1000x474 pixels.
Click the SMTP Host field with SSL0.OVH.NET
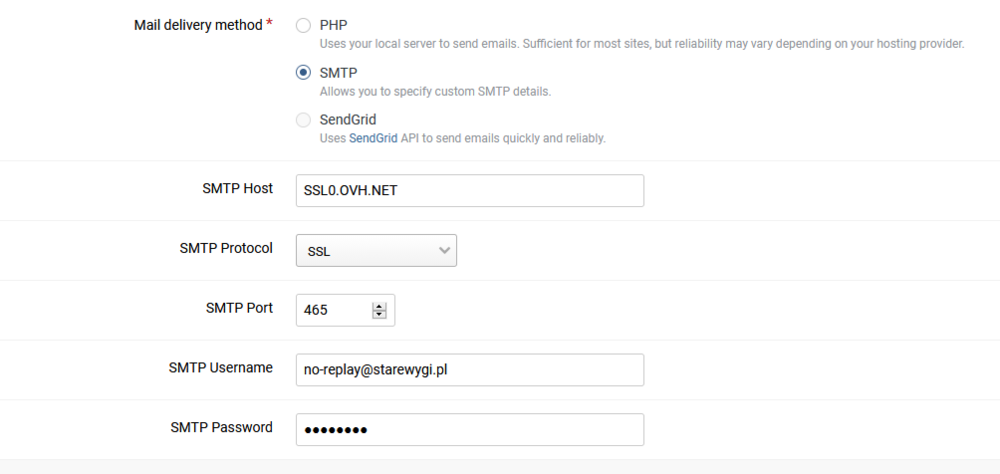coord(469,191)
